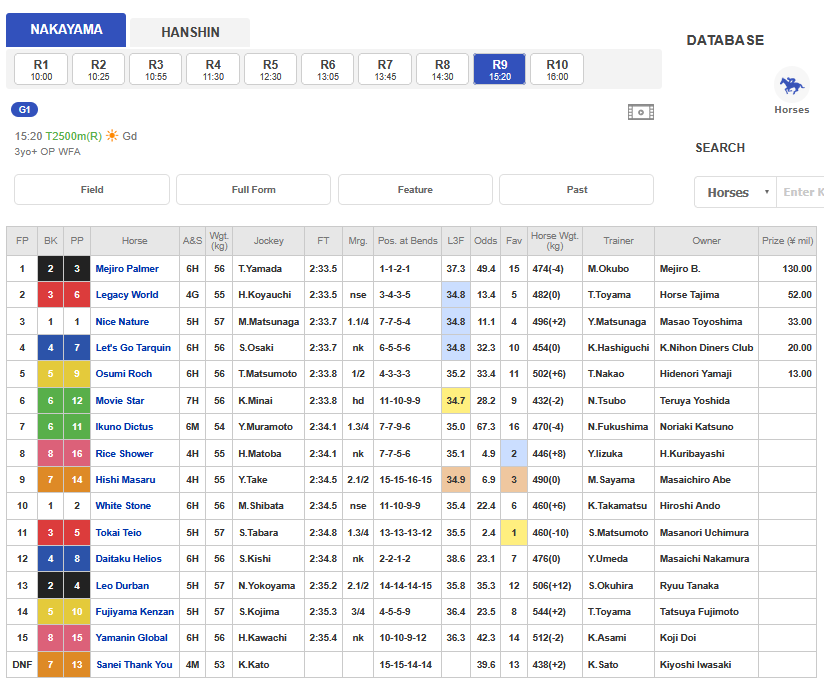Focus the search keyword input field

tap(800, 192)
